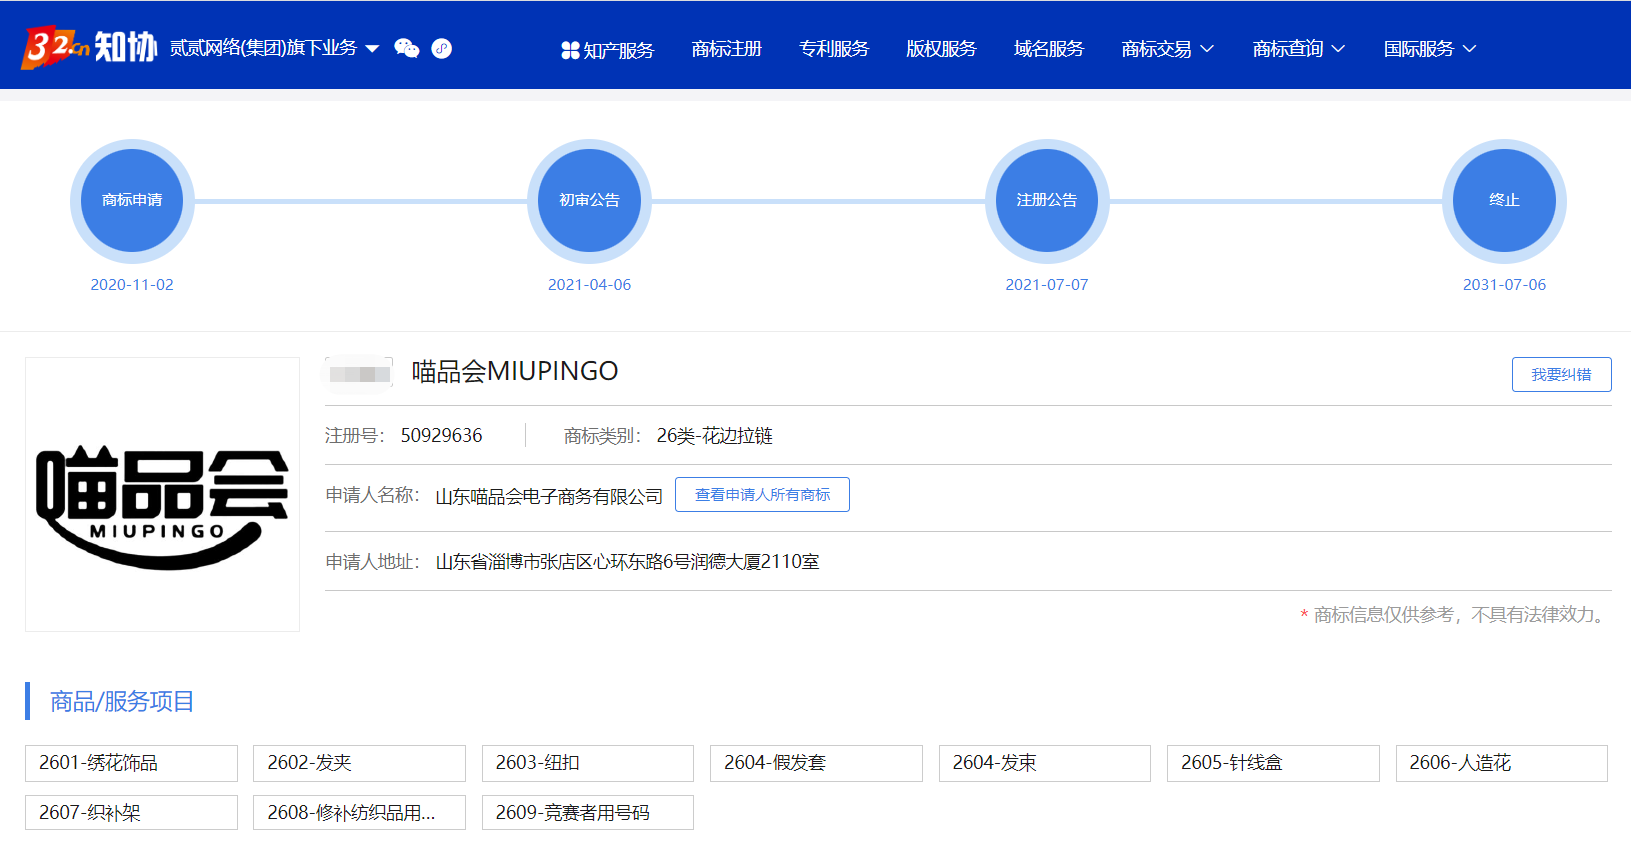Select the 2607-织补架 item

point(131,812)
